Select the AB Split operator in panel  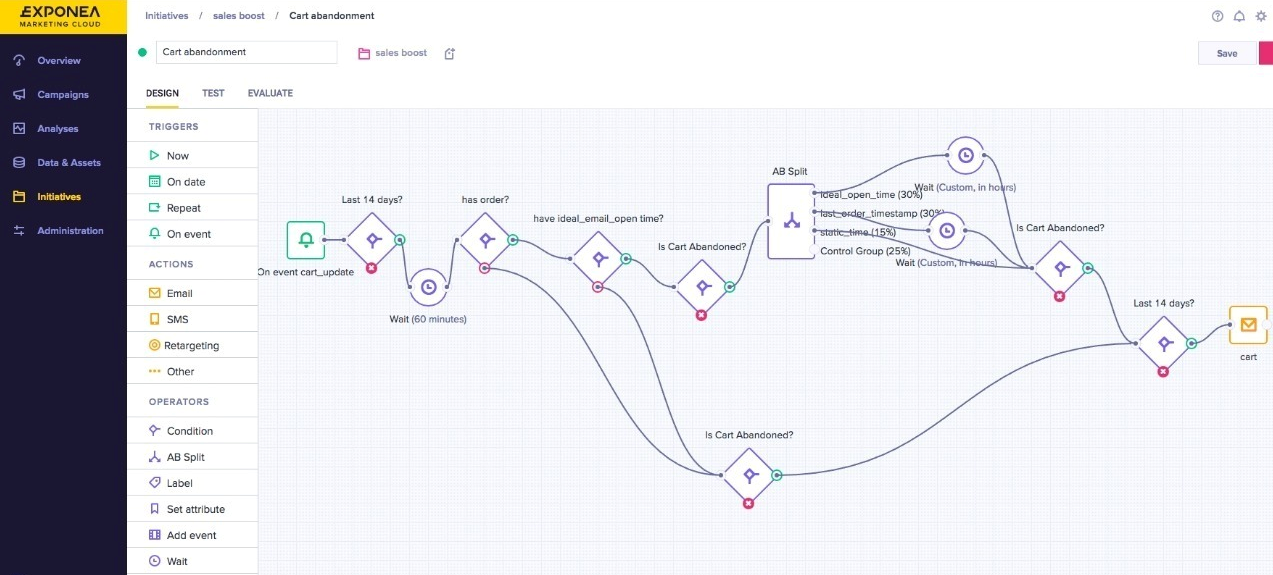(x=192, y=457)
